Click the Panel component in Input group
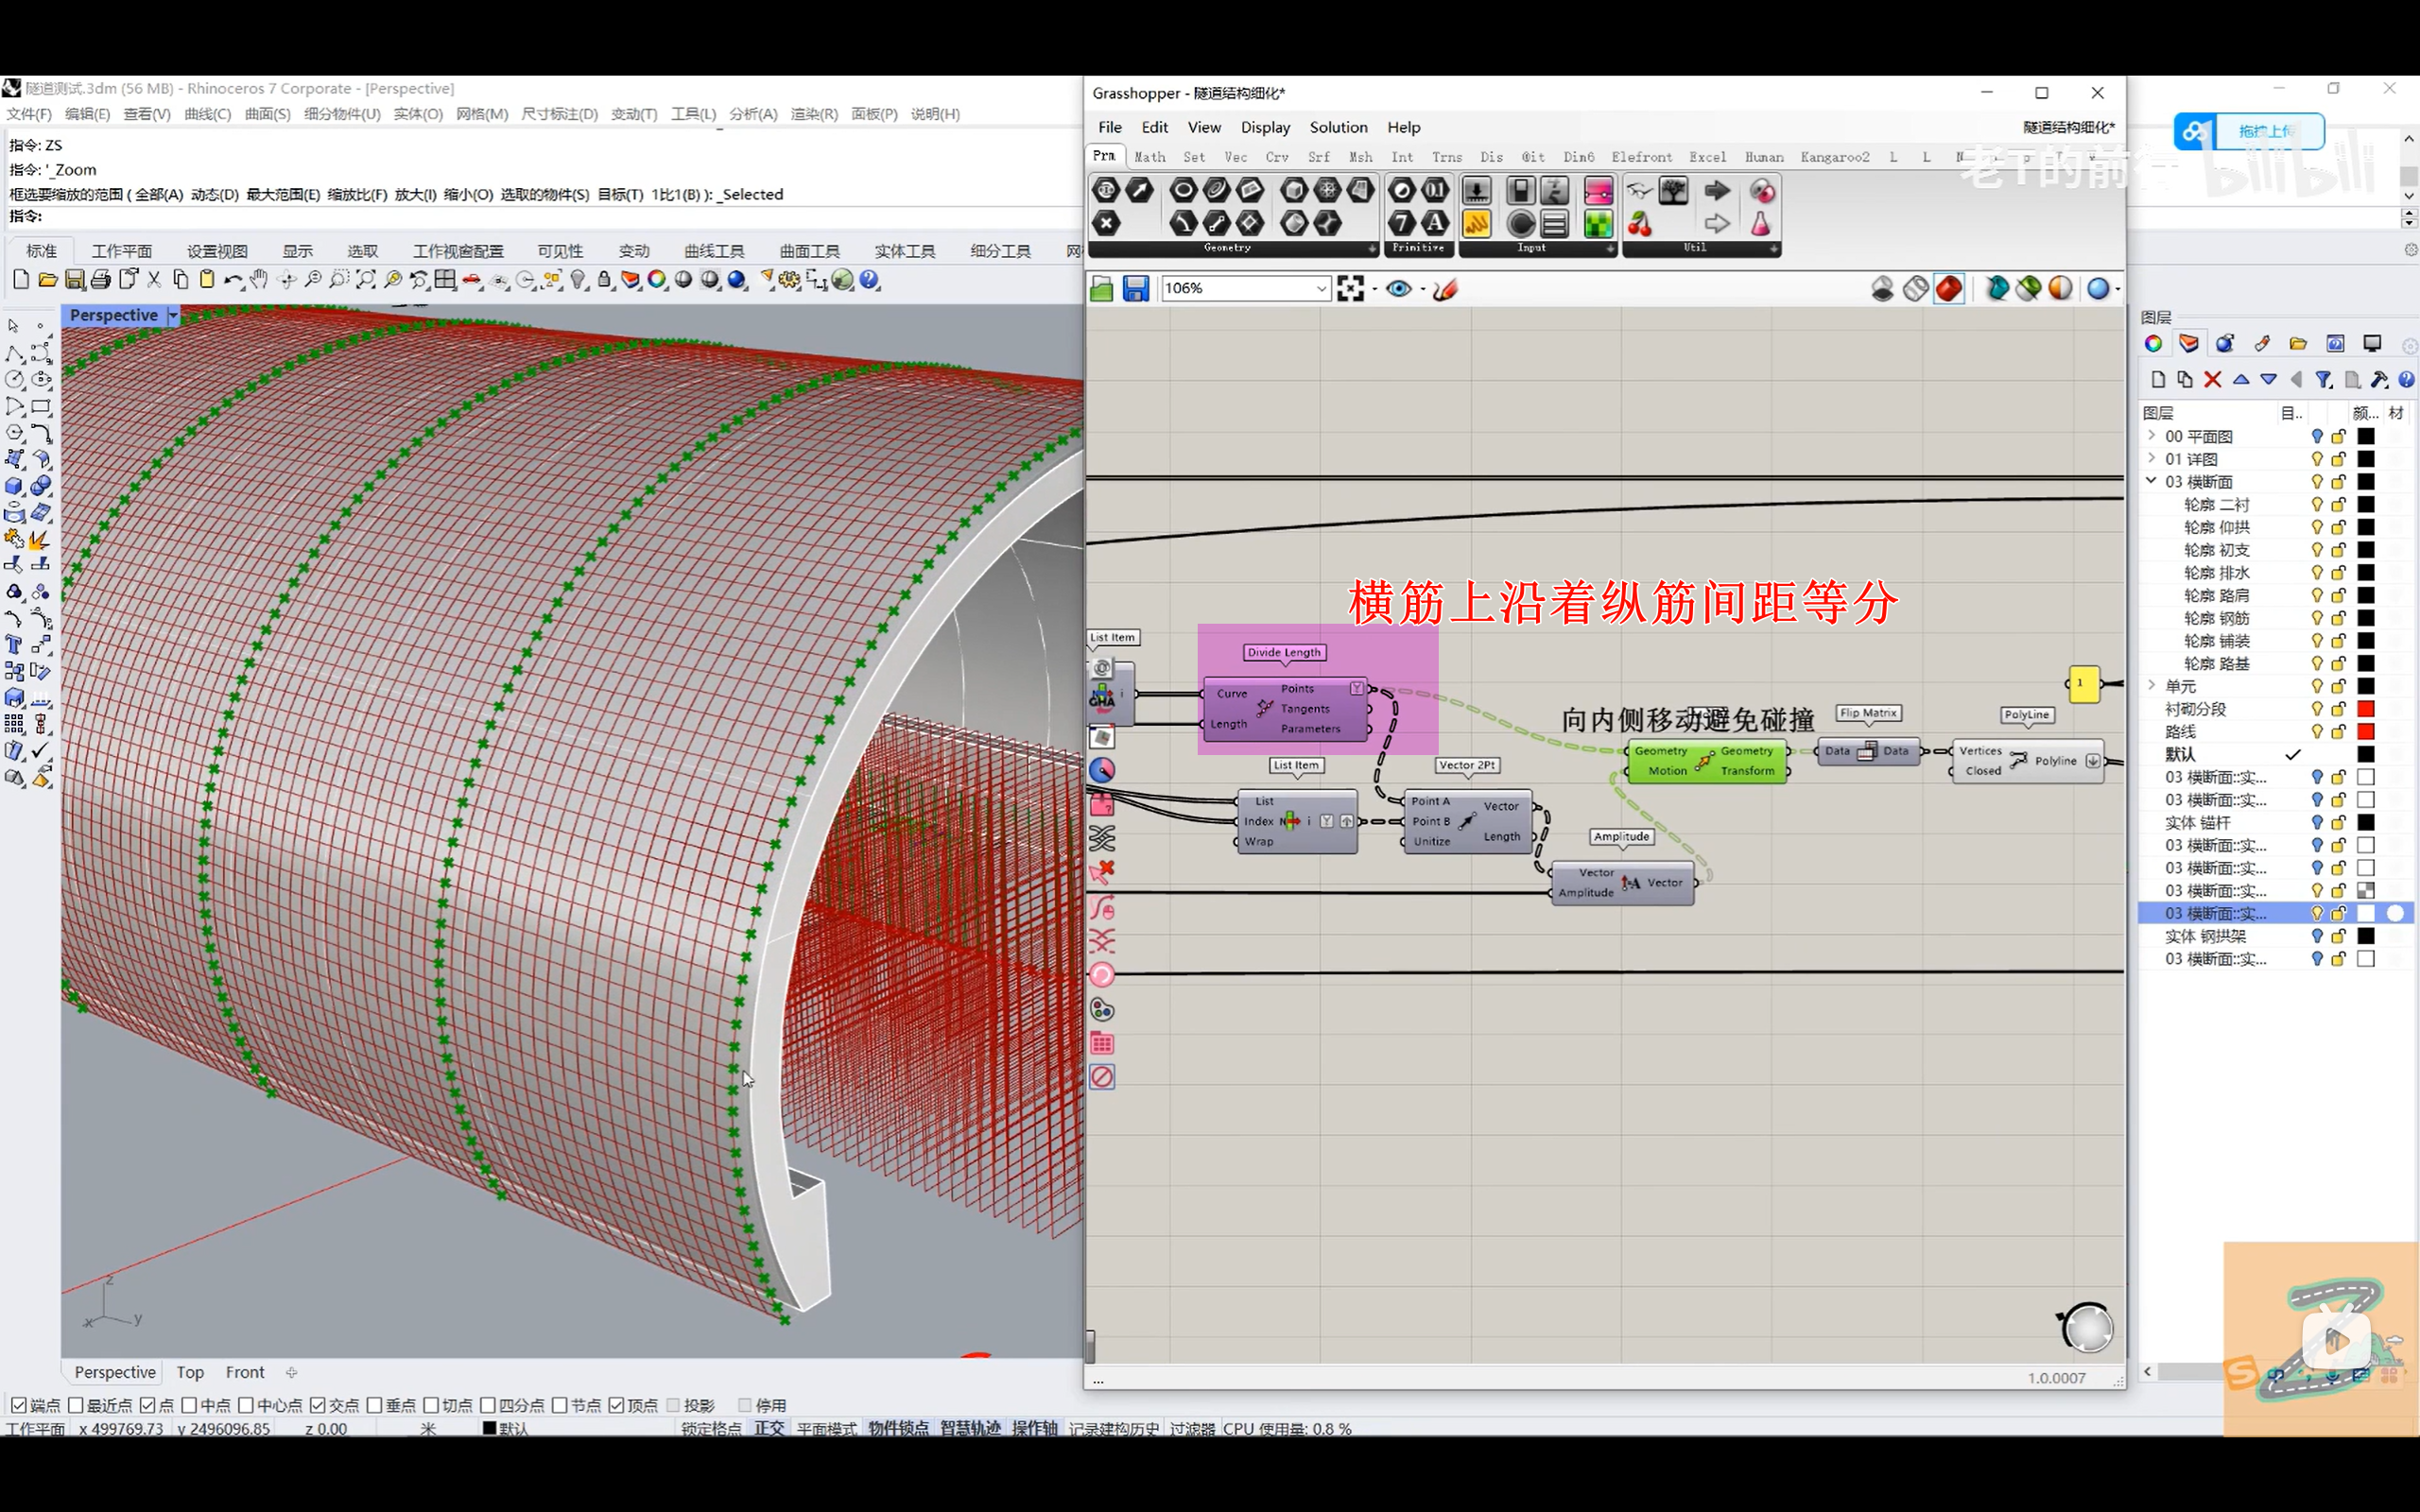 pyautogui.click(x=1477, y=224)
